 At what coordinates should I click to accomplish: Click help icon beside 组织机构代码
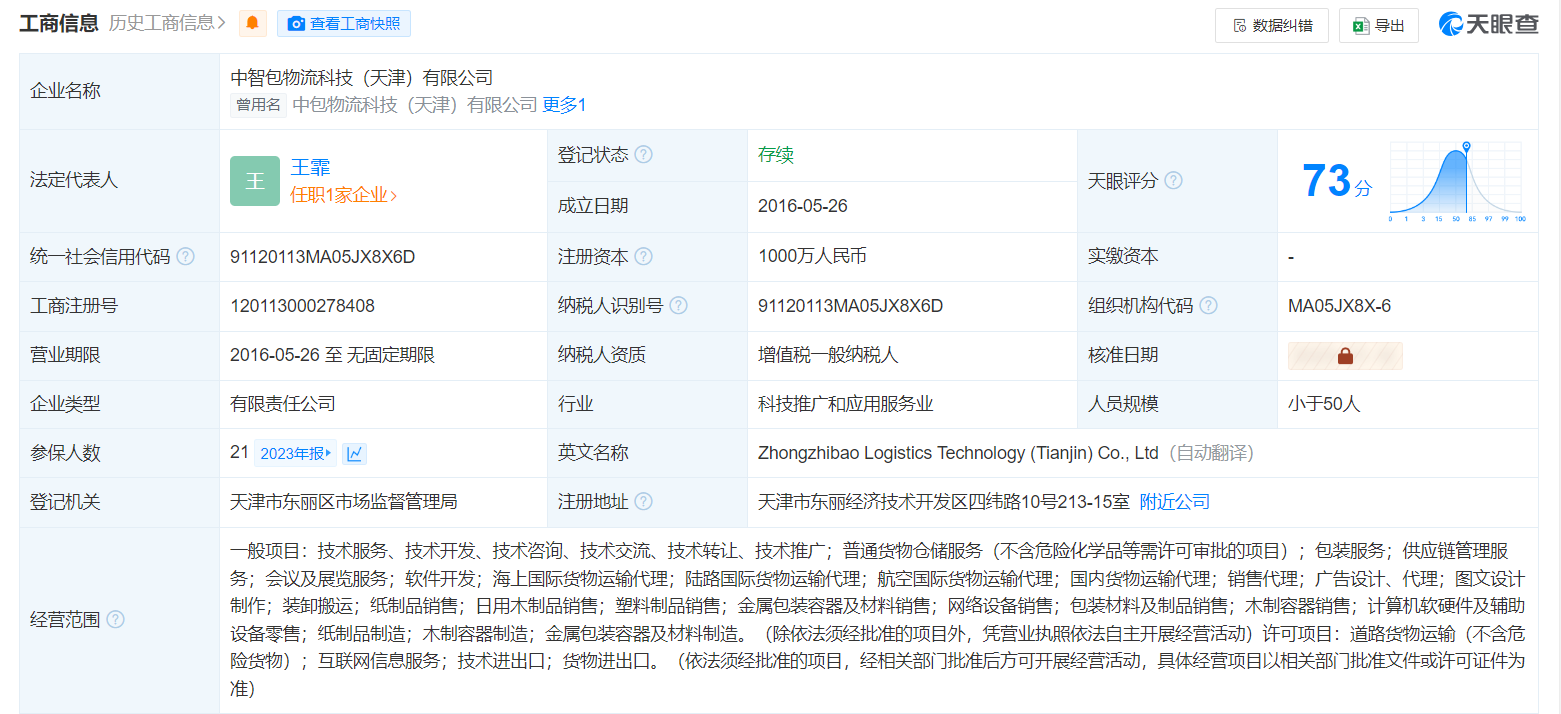pyautogui.click(x=1209, y=306)
